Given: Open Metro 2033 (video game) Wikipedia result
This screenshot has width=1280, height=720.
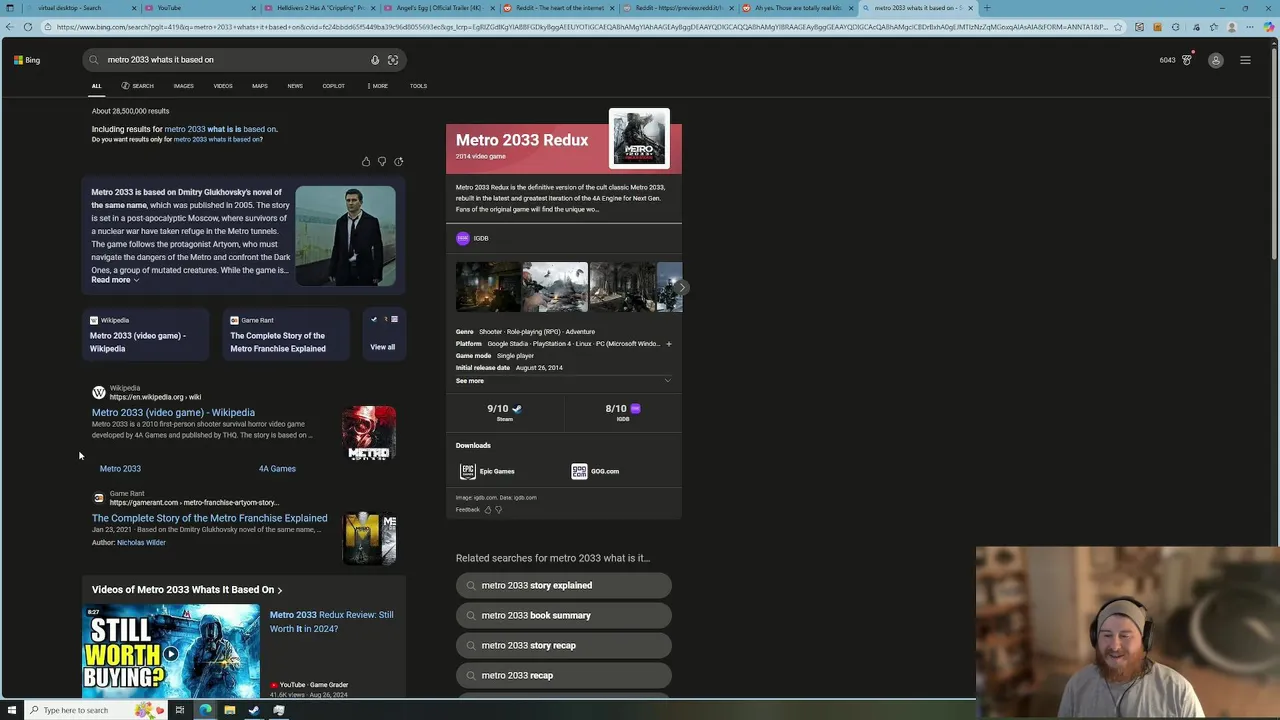Looking at the screenshot, I should coord(173,412).
